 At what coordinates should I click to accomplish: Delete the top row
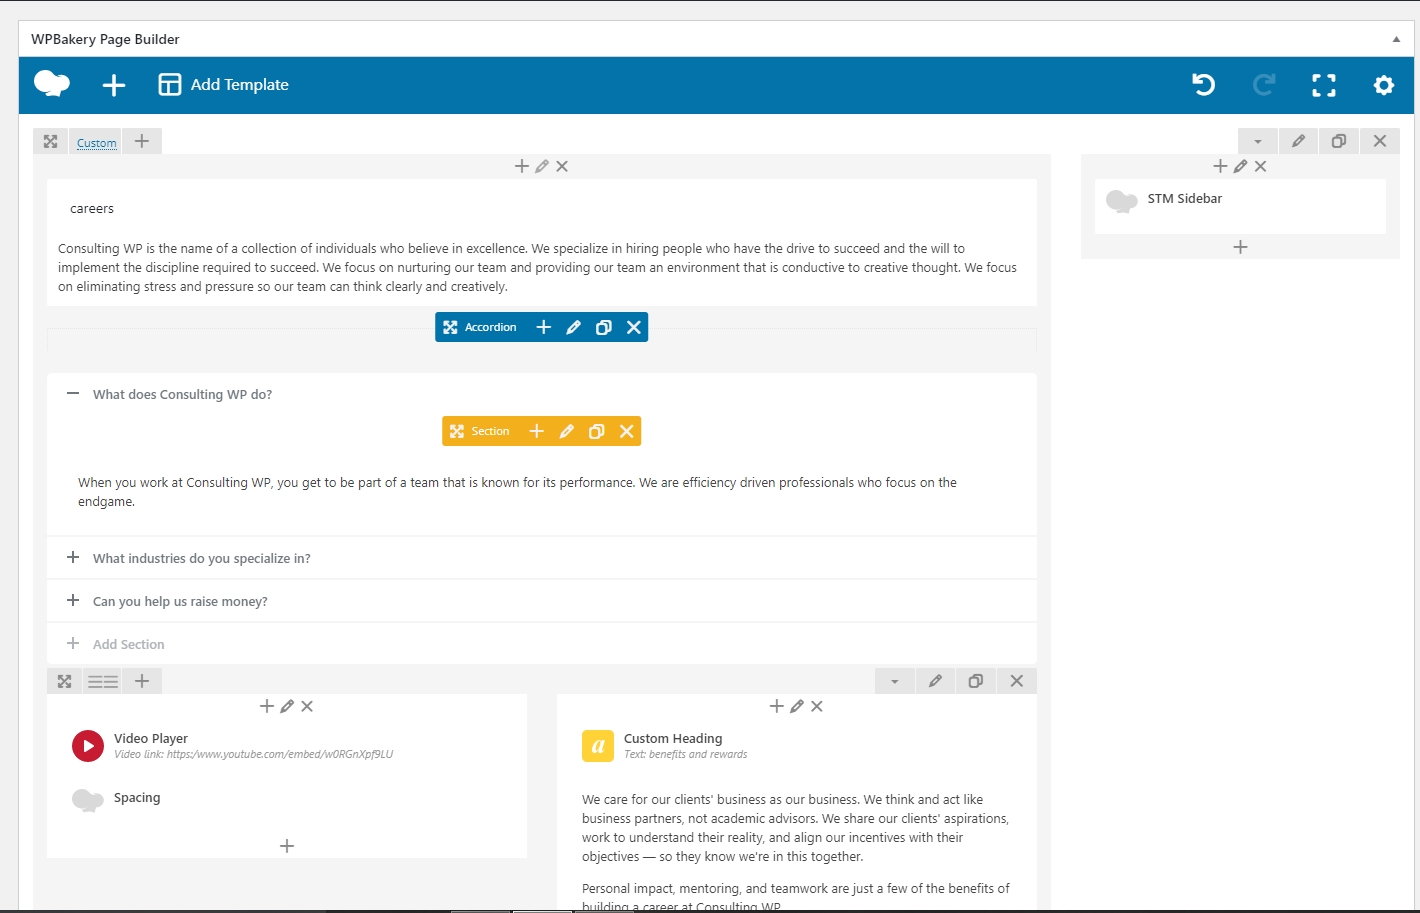click(x=1380, y=141)
